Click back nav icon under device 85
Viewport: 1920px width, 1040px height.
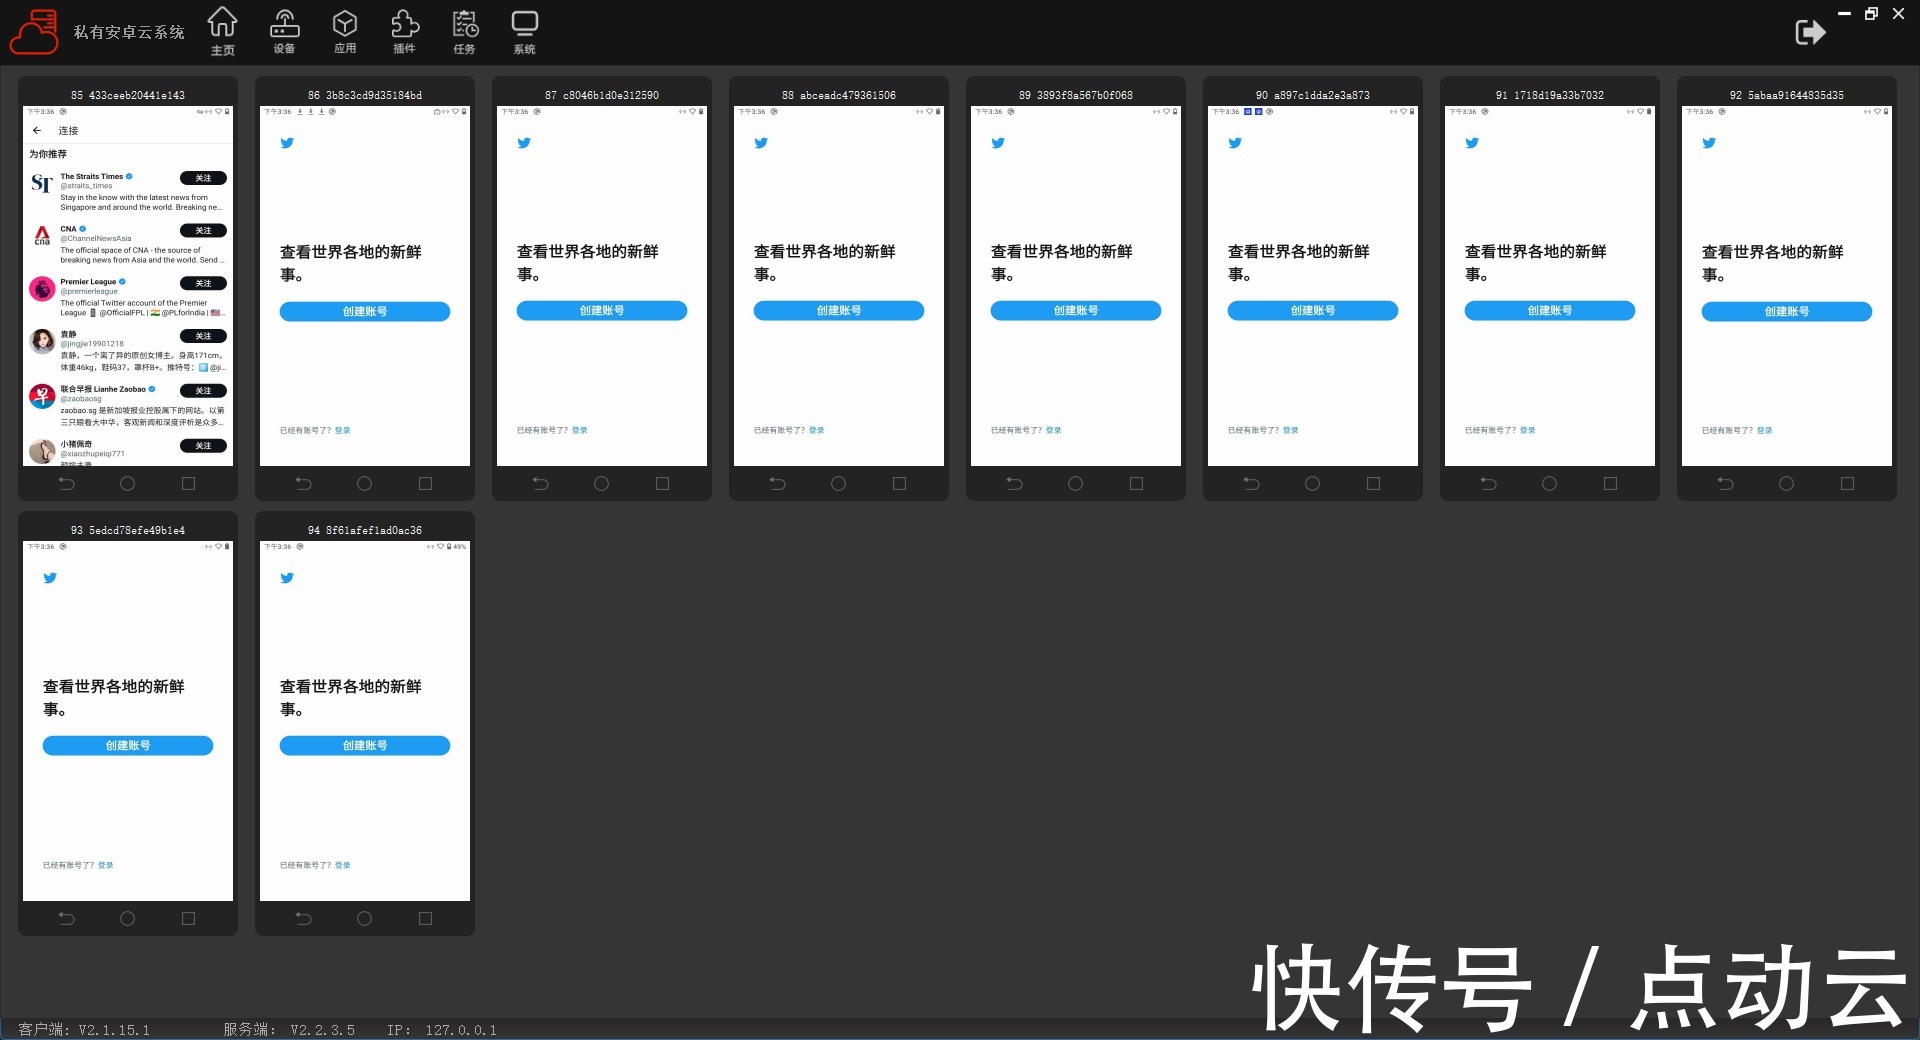point(67,484)
